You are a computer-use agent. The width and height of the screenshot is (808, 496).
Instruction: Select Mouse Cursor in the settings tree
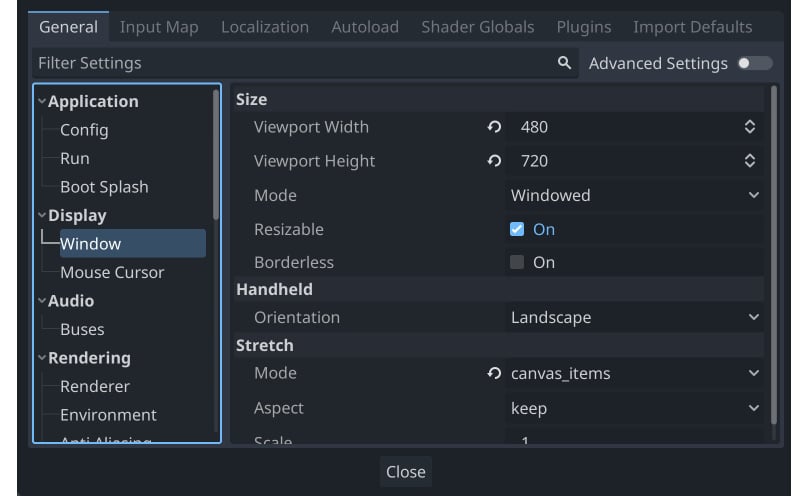112,272
